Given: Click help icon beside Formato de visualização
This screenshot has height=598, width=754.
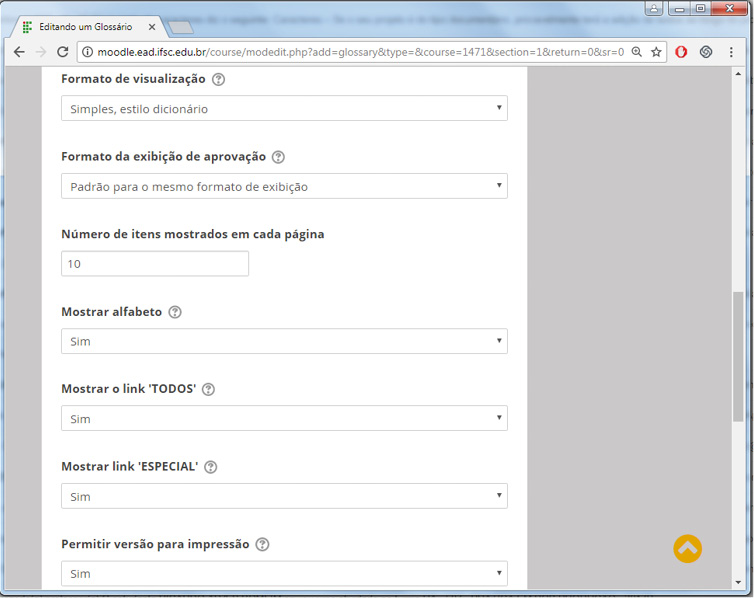Looking at the screenshot, I should click(x=219, y=79).
